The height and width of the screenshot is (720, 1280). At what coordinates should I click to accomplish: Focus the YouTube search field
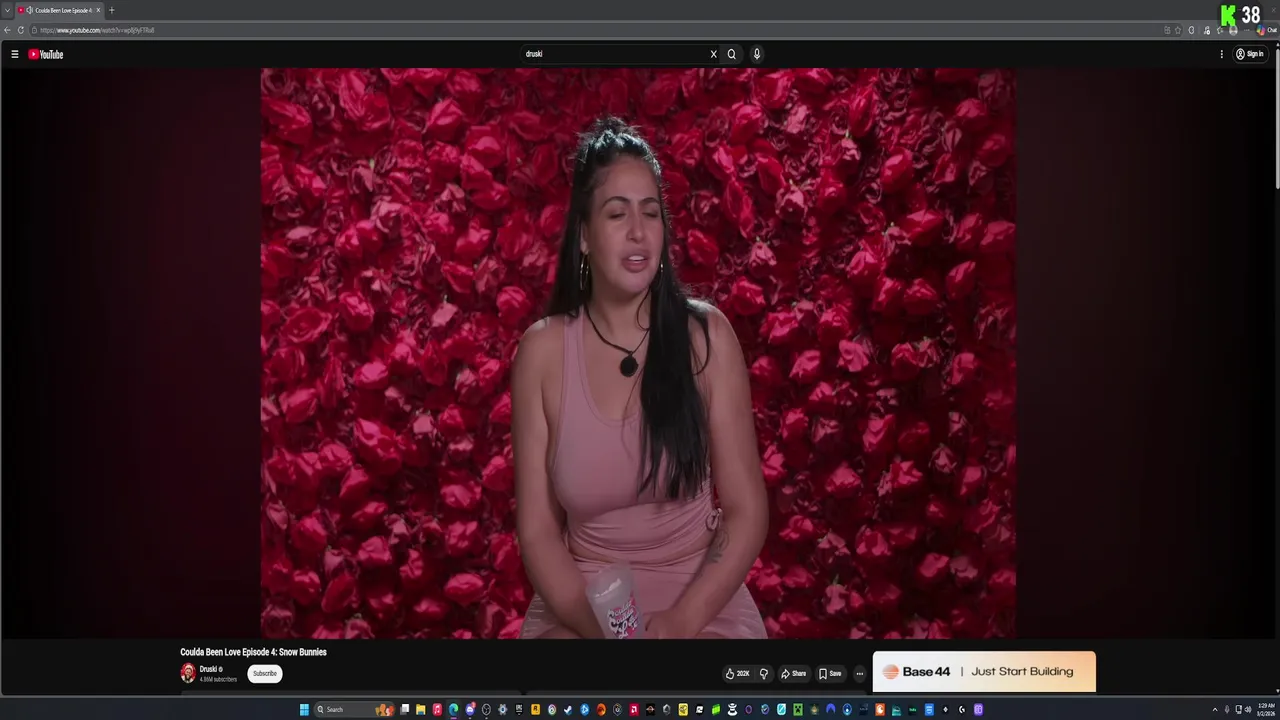coord(614,54)
